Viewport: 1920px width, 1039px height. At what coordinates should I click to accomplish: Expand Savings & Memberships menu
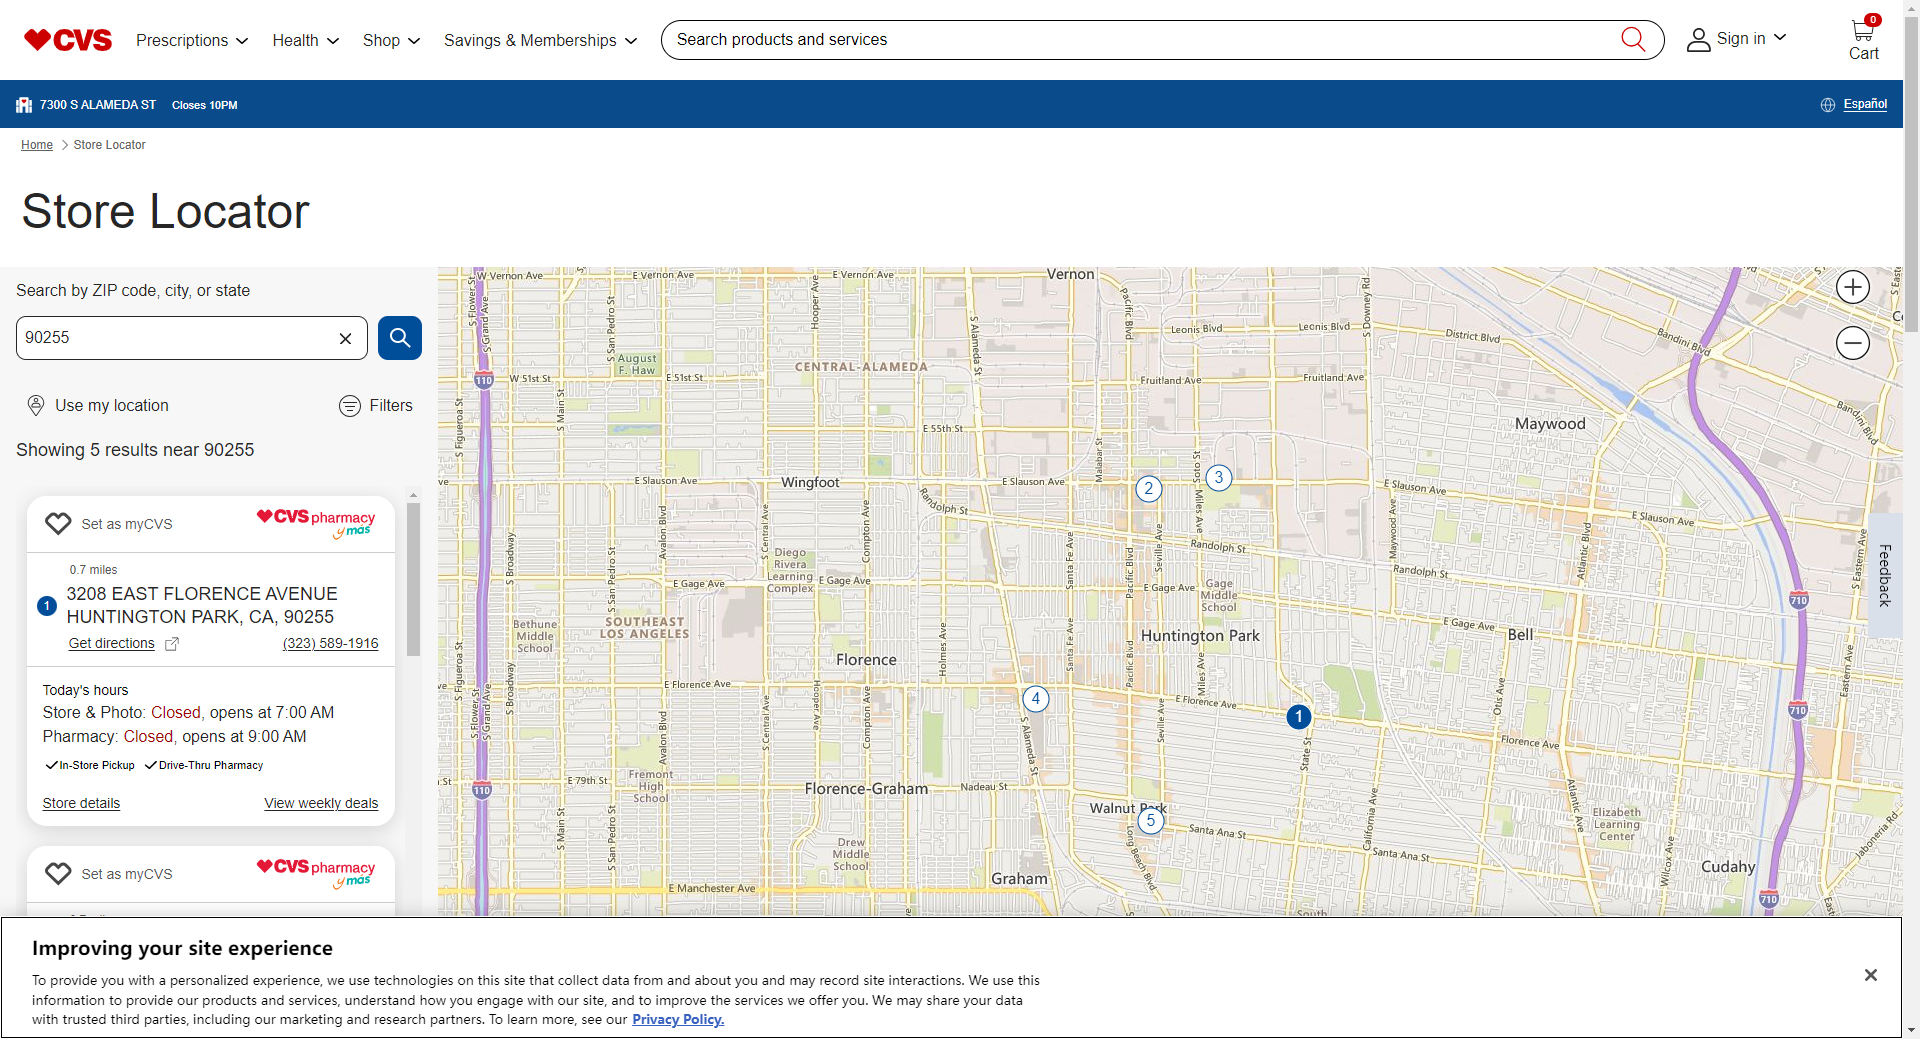[x=540, y=40]
